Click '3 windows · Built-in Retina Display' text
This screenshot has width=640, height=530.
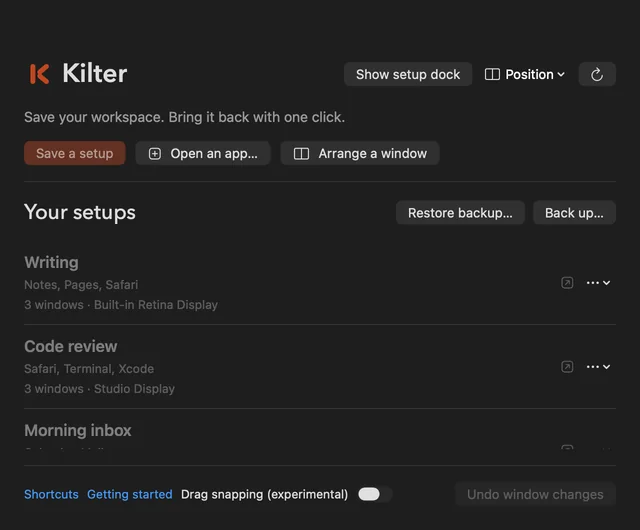[121, 305]
